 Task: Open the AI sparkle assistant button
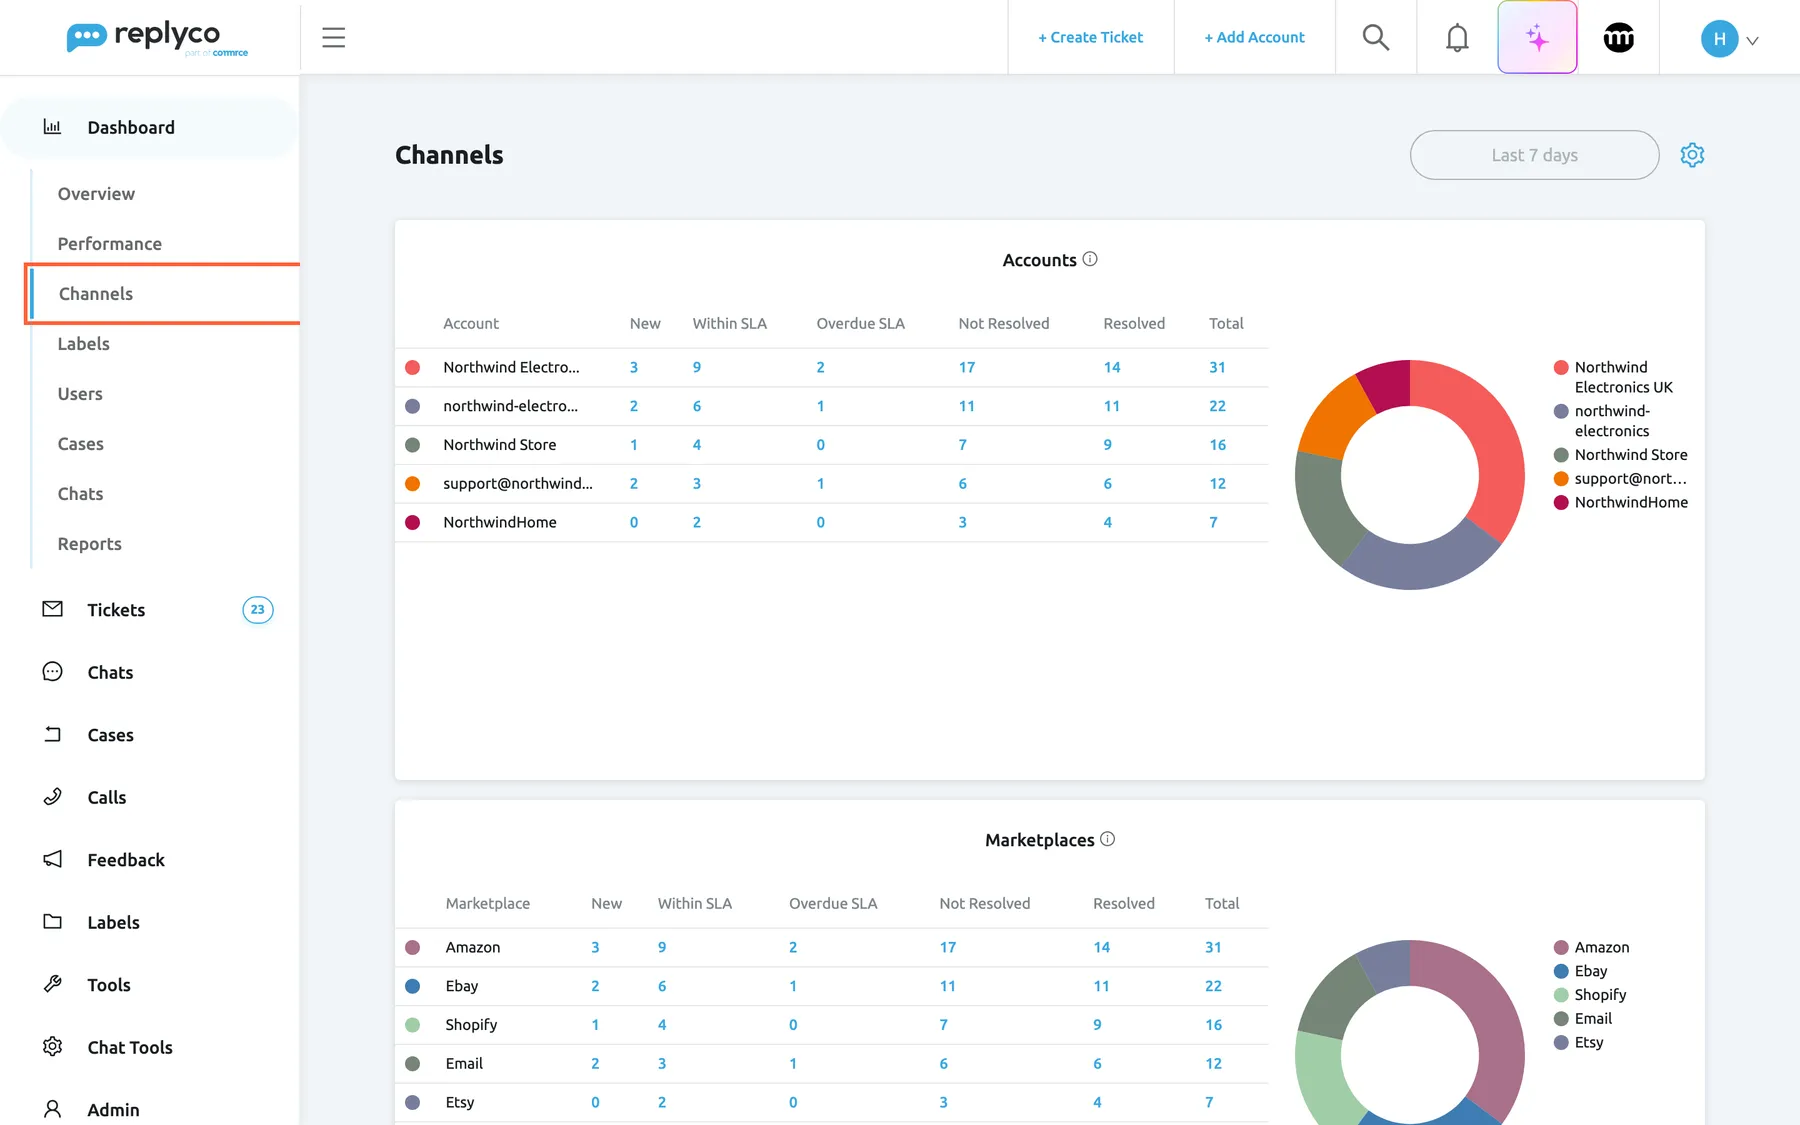[x=1537, y=38]
